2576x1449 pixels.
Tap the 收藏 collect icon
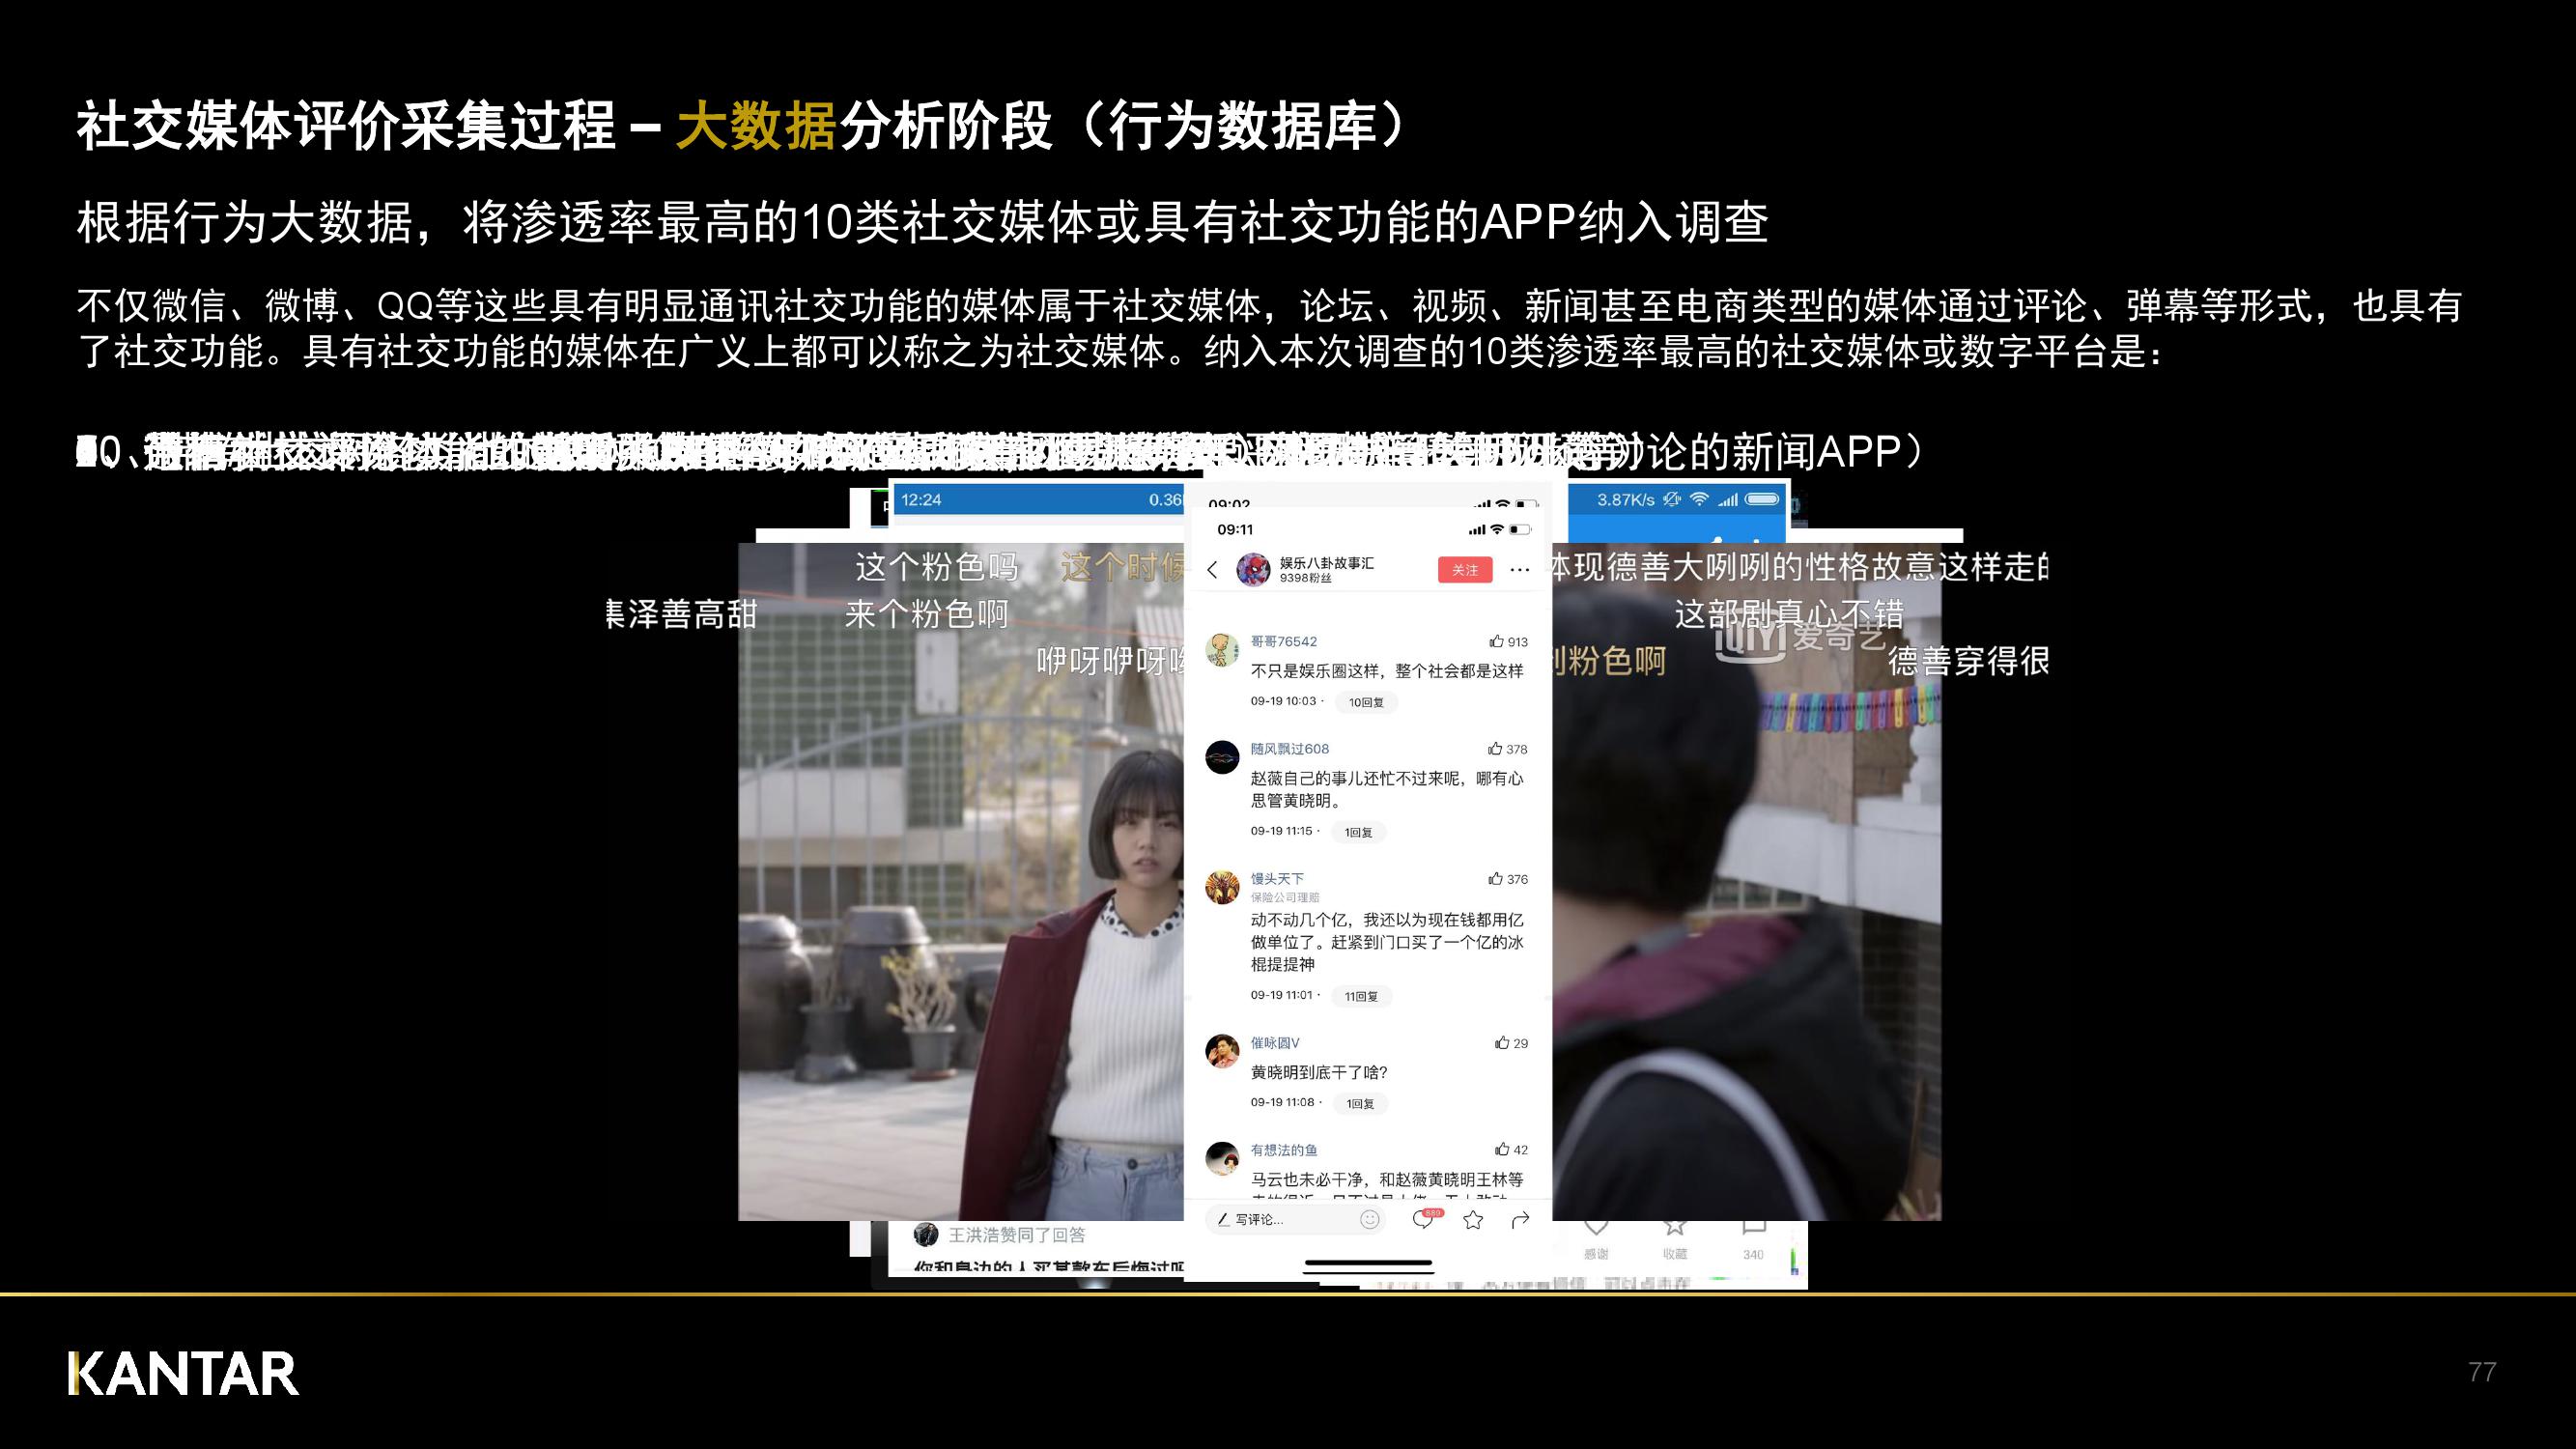point(1675,1232)
